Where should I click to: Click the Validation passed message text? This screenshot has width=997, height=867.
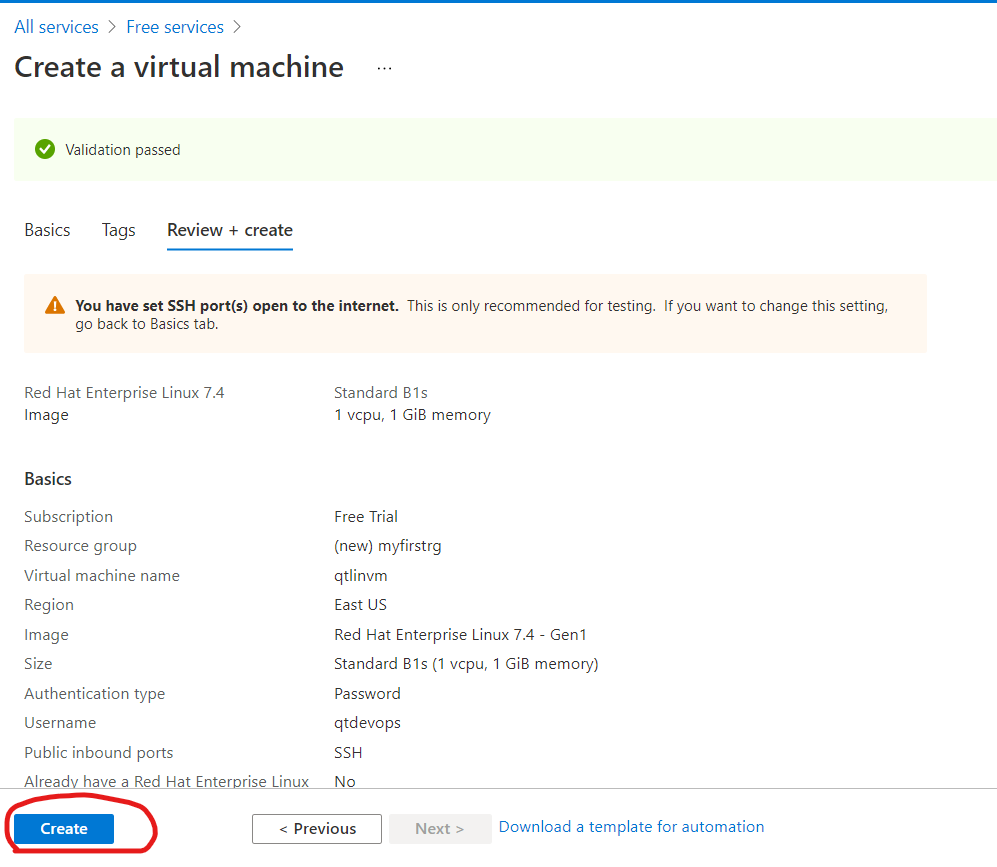[x=123, y=149]
